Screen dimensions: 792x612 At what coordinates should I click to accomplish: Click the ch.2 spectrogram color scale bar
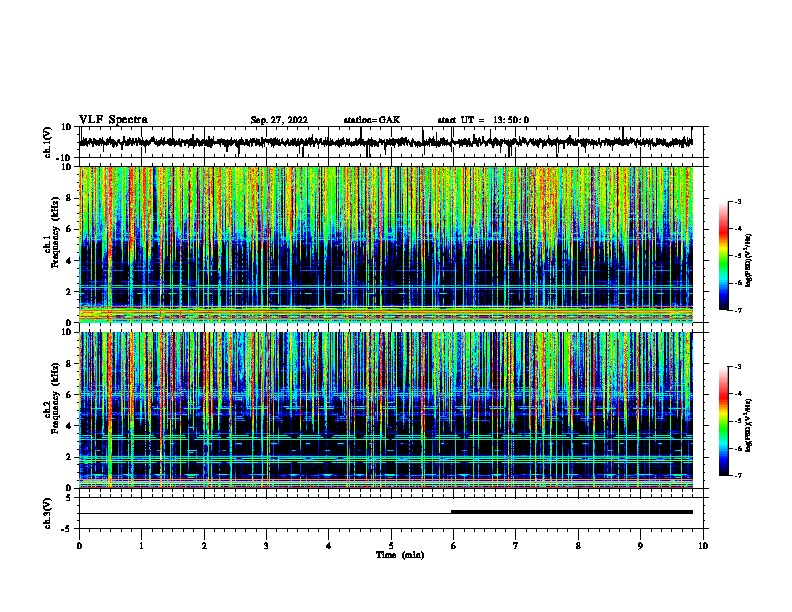point(724,421)
